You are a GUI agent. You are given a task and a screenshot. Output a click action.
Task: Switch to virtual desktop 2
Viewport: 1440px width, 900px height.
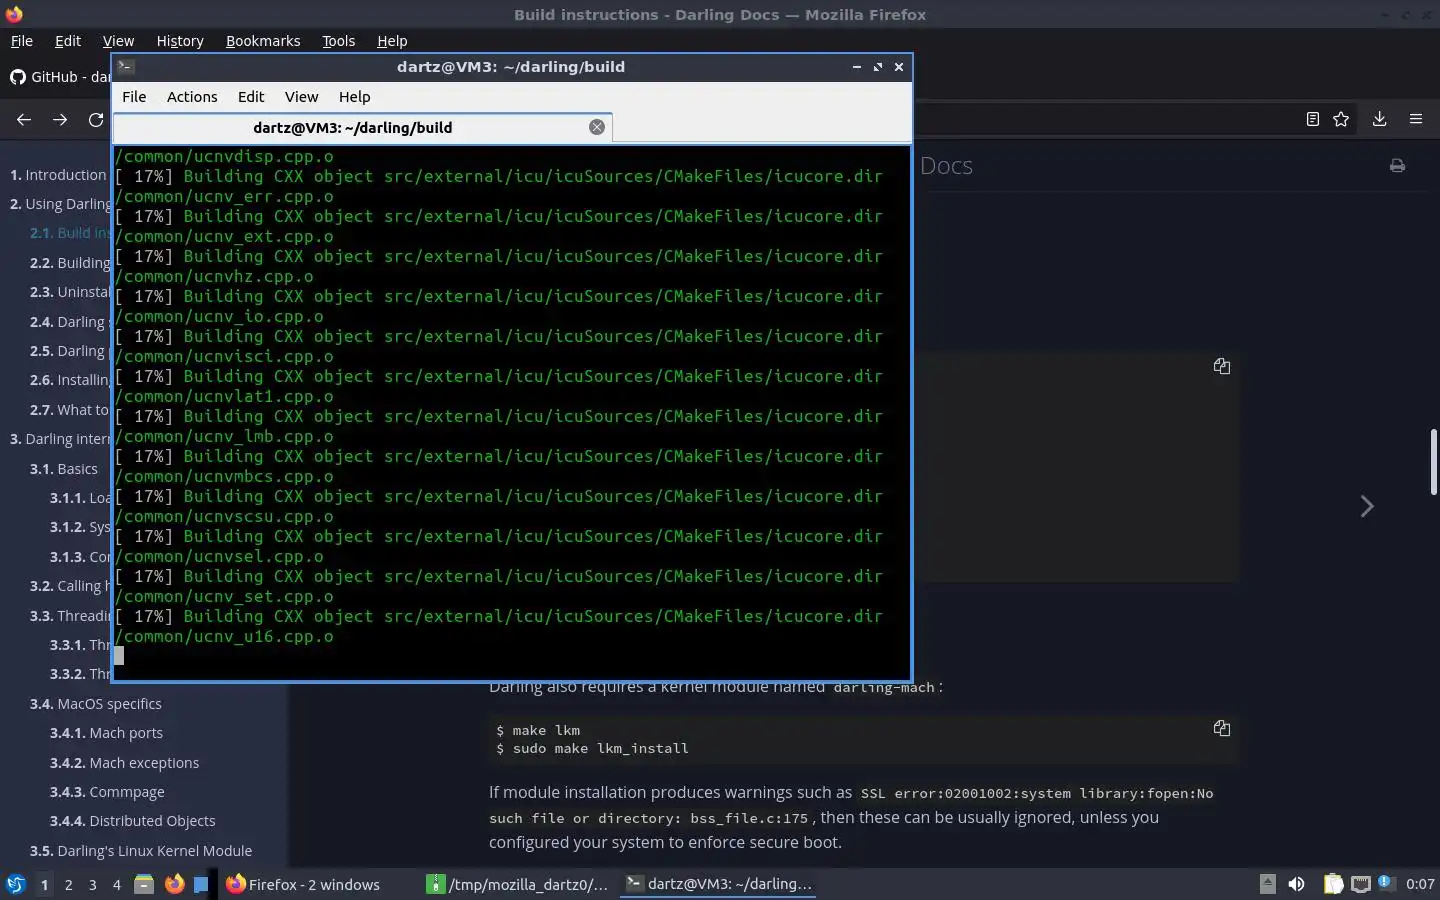68,885
